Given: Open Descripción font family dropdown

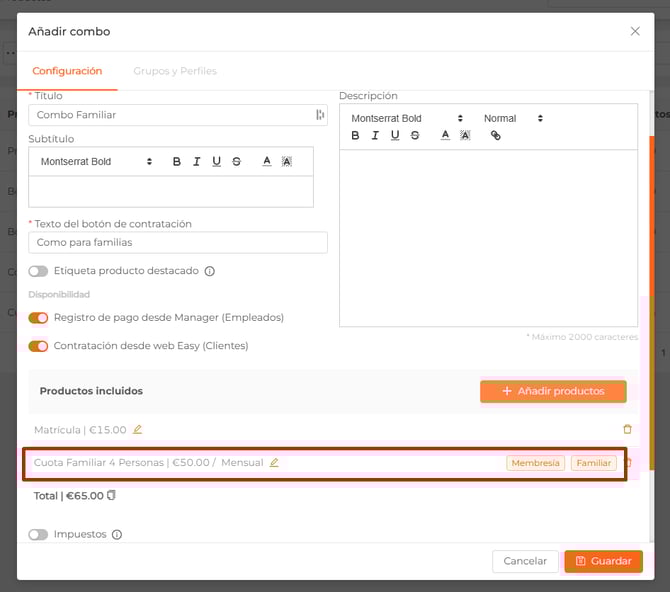Looking at the screenshot, I should point(406,118).
